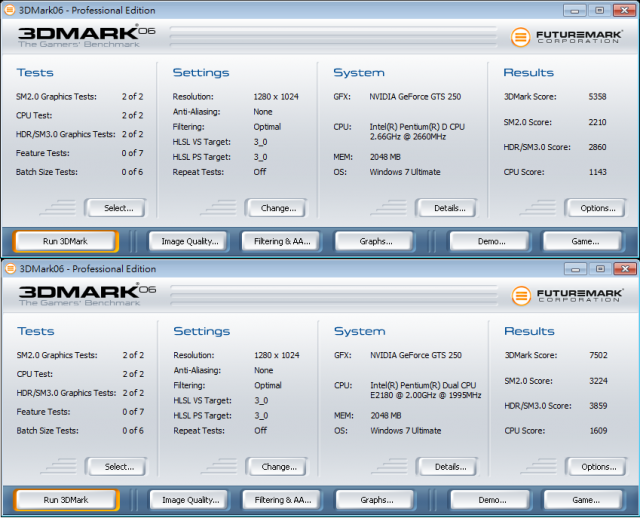
Task: Run 3DMark in the bottom window
Action: 66,500
